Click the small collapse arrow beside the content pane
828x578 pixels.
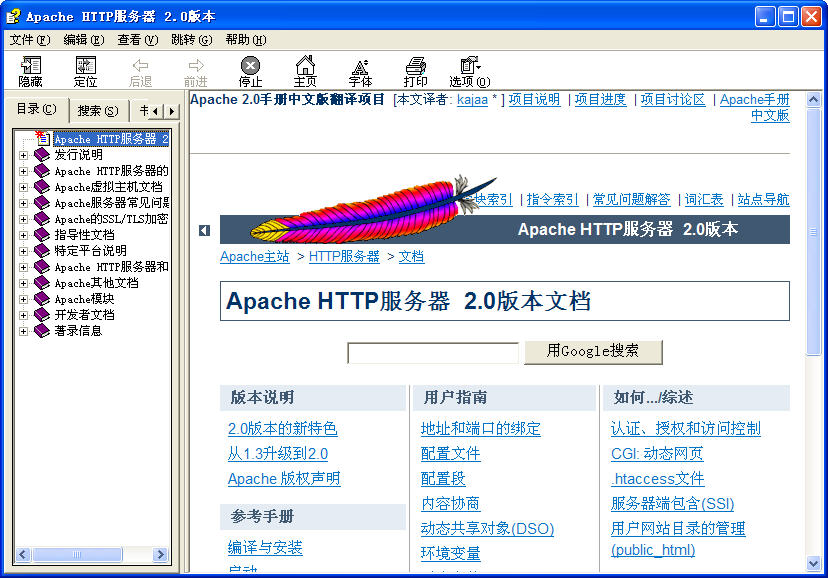[203, 229]
